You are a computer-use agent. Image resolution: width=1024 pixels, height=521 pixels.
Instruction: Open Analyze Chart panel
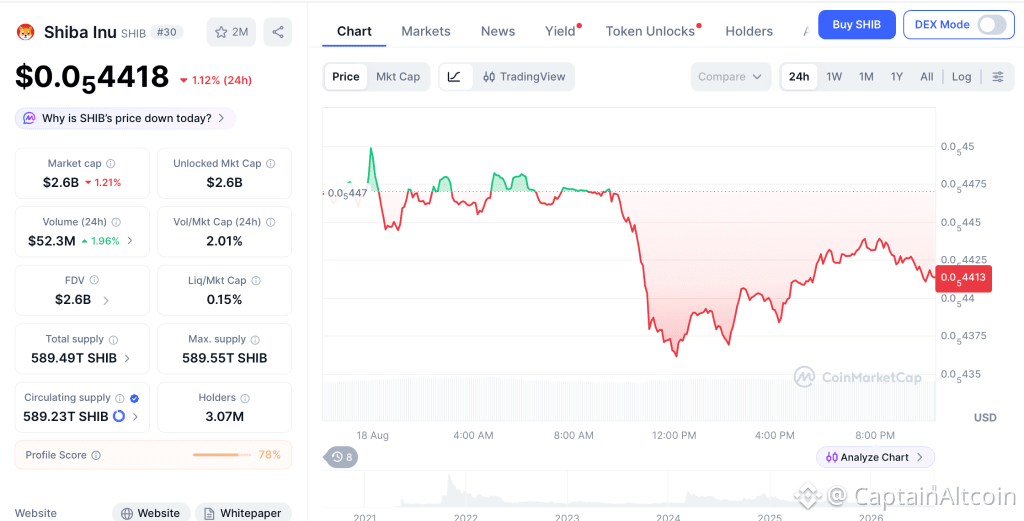(x=875, y=457)
